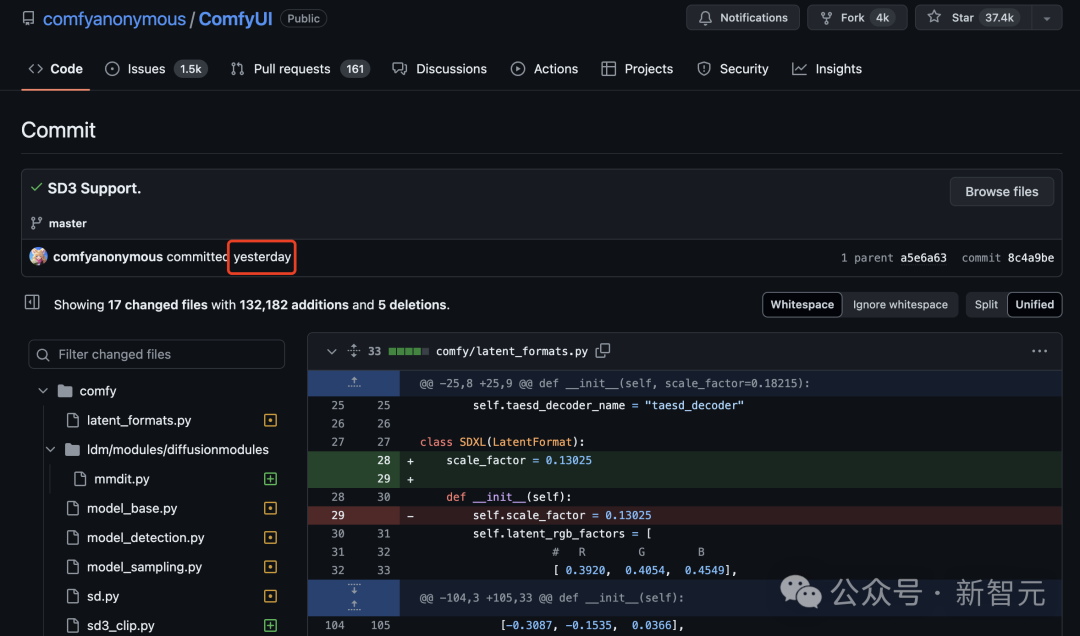Click the comfyanonymous avatar image

pos(39,257)
